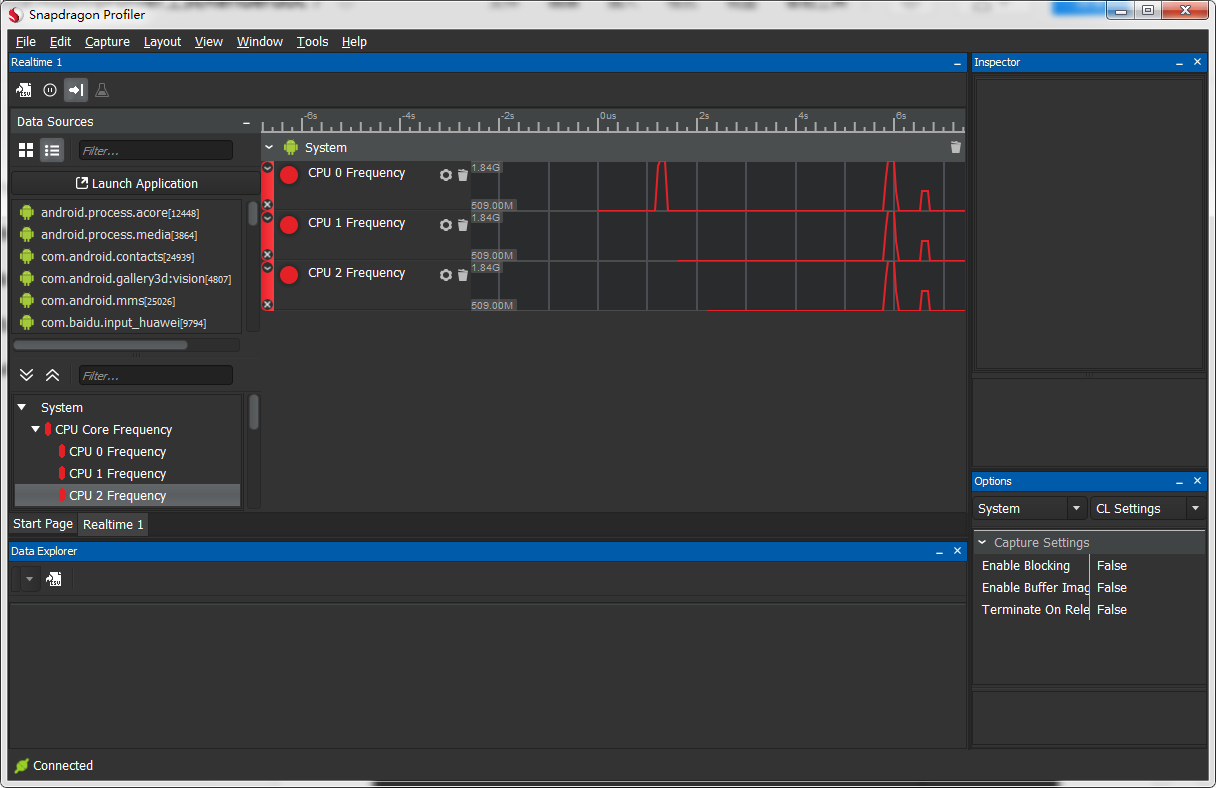Open the CL Settings dropdown in Options

click(1195, 508)
